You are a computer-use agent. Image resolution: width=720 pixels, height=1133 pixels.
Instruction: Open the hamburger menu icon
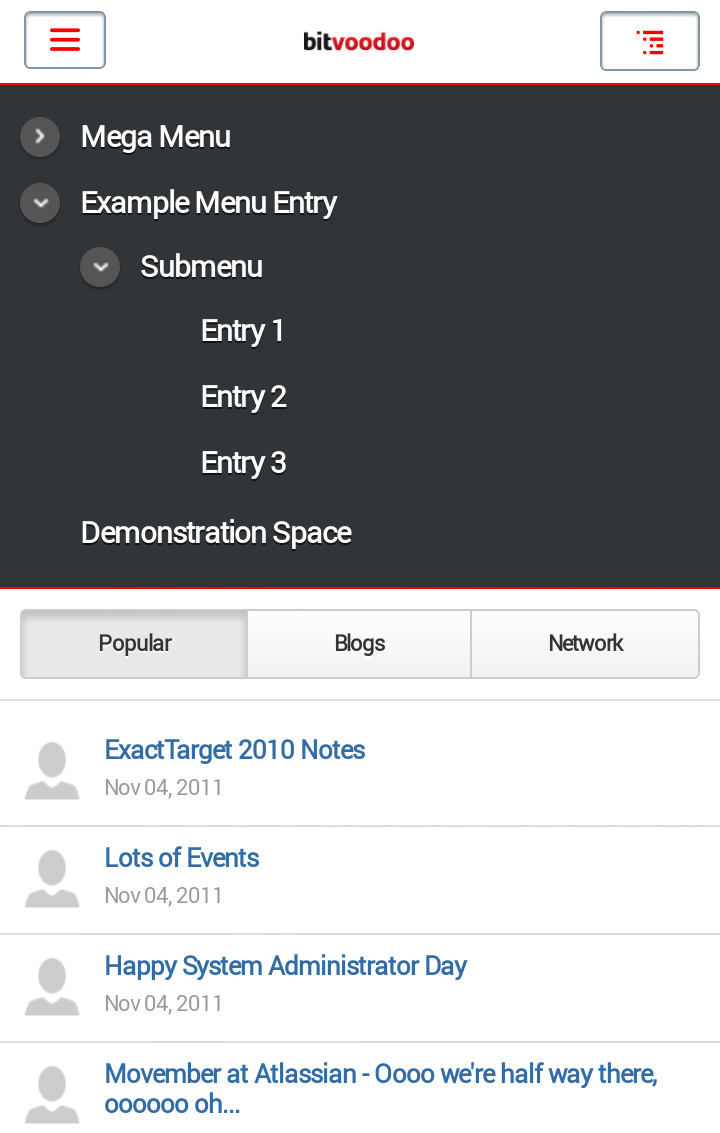tap(65, 40)
